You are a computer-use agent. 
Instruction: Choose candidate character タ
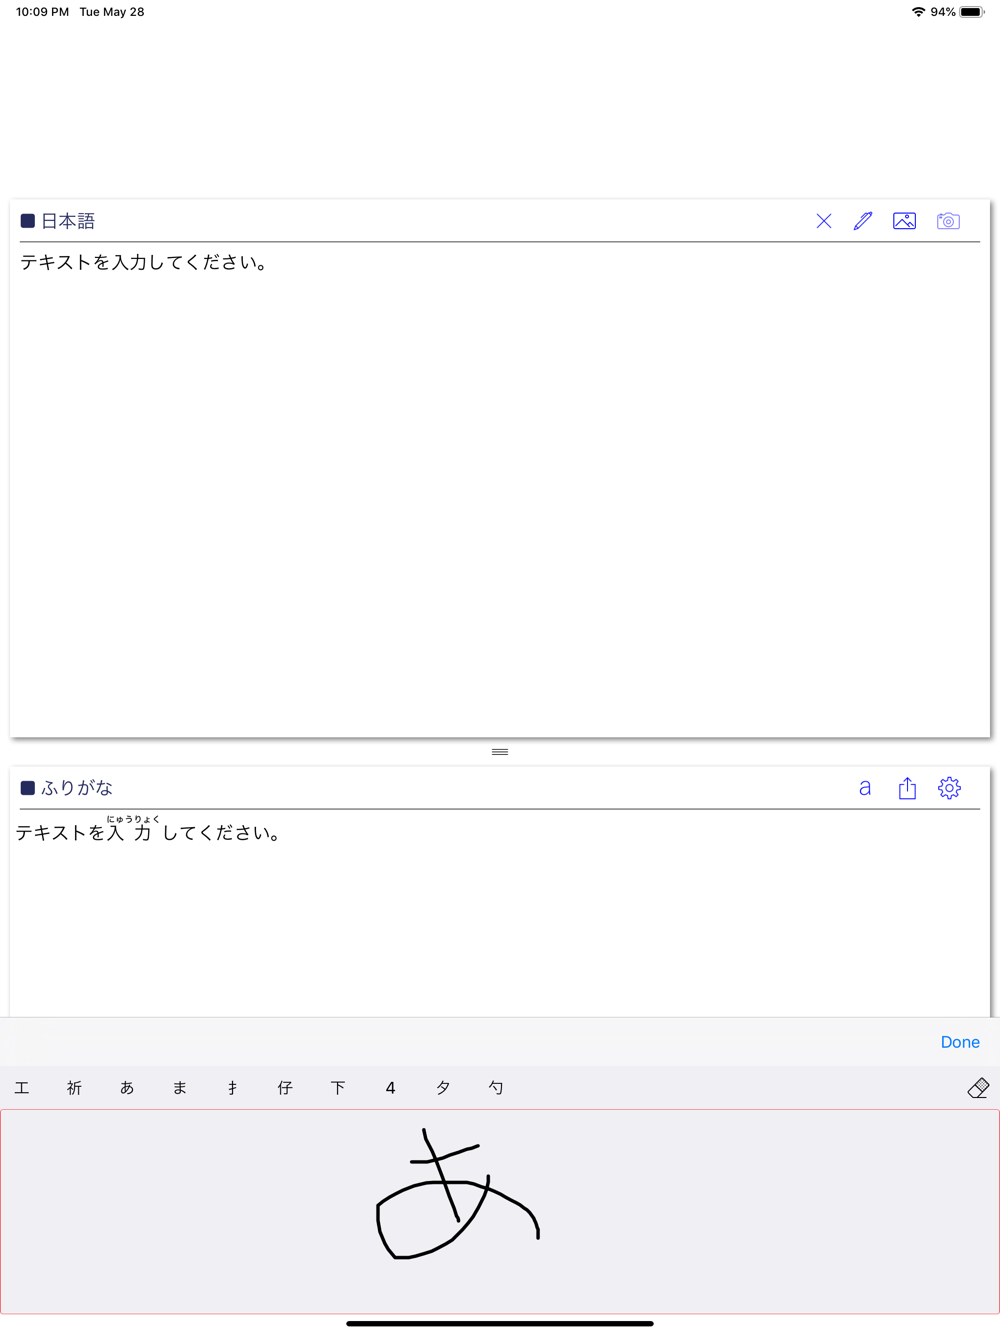click(443, 1088)
